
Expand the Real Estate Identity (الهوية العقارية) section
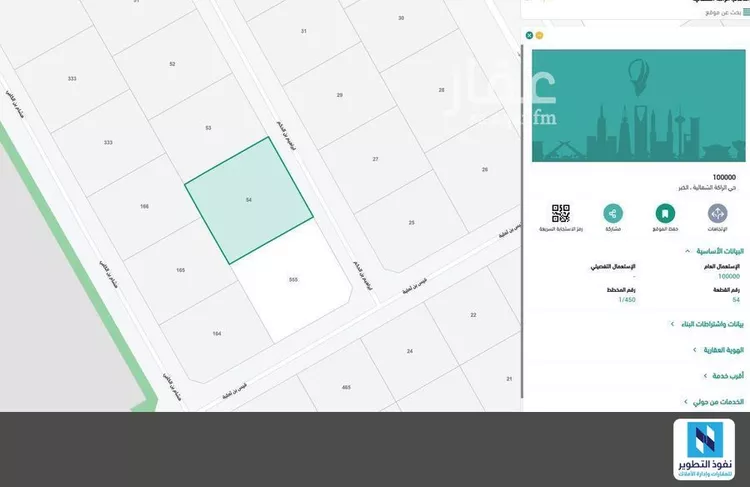click(718, 350)
